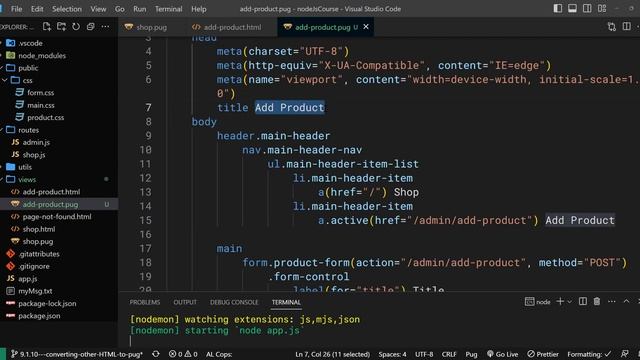
Task: Kill terminal with trash icon
Action: pos(597,301)
